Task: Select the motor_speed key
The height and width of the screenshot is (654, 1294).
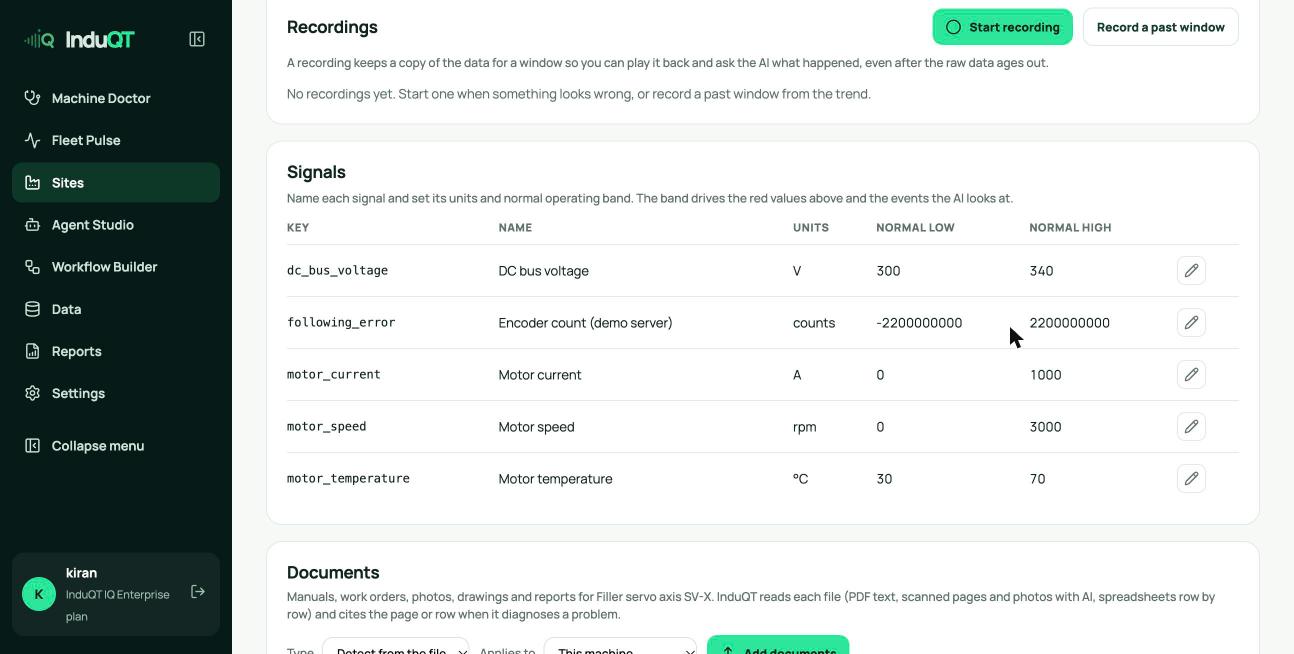Action: (327, 427)
